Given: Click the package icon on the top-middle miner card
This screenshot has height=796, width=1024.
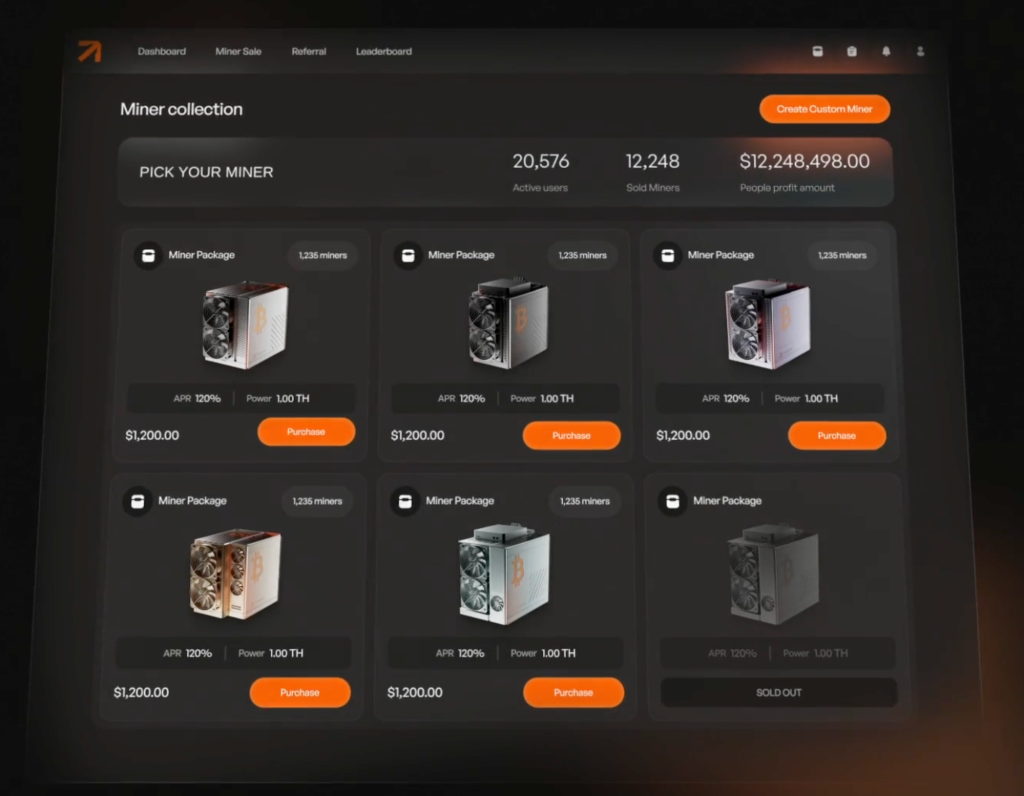Looking at the screenshot, I should (x=408, y=256).
